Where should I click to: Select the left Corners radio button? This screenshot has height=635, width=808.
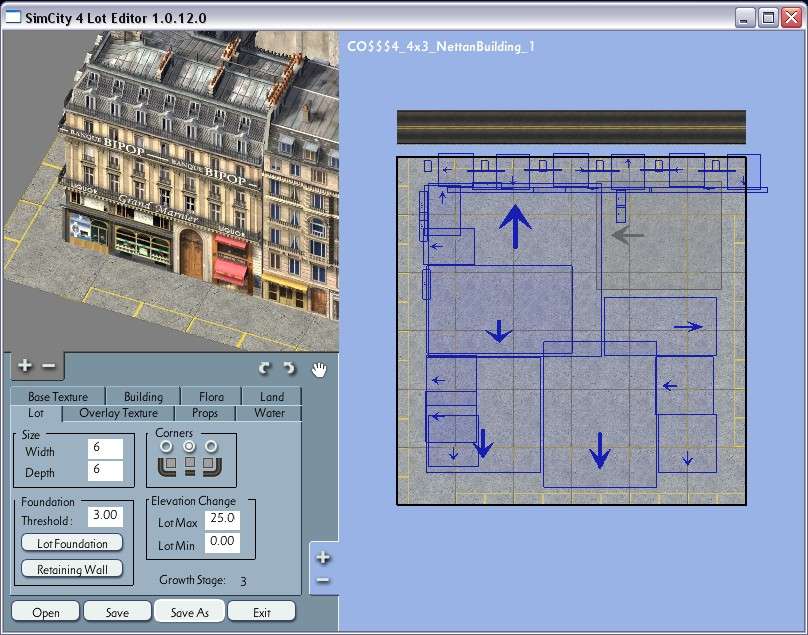pos(166,446)
